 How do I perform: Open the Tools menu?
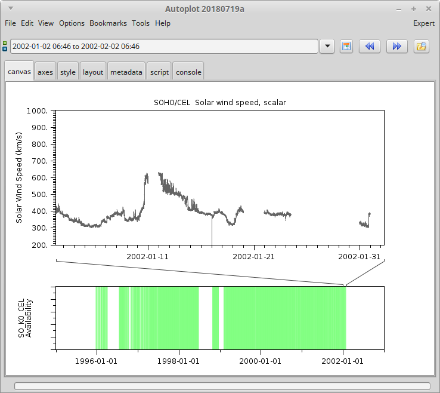pos(140,23)
